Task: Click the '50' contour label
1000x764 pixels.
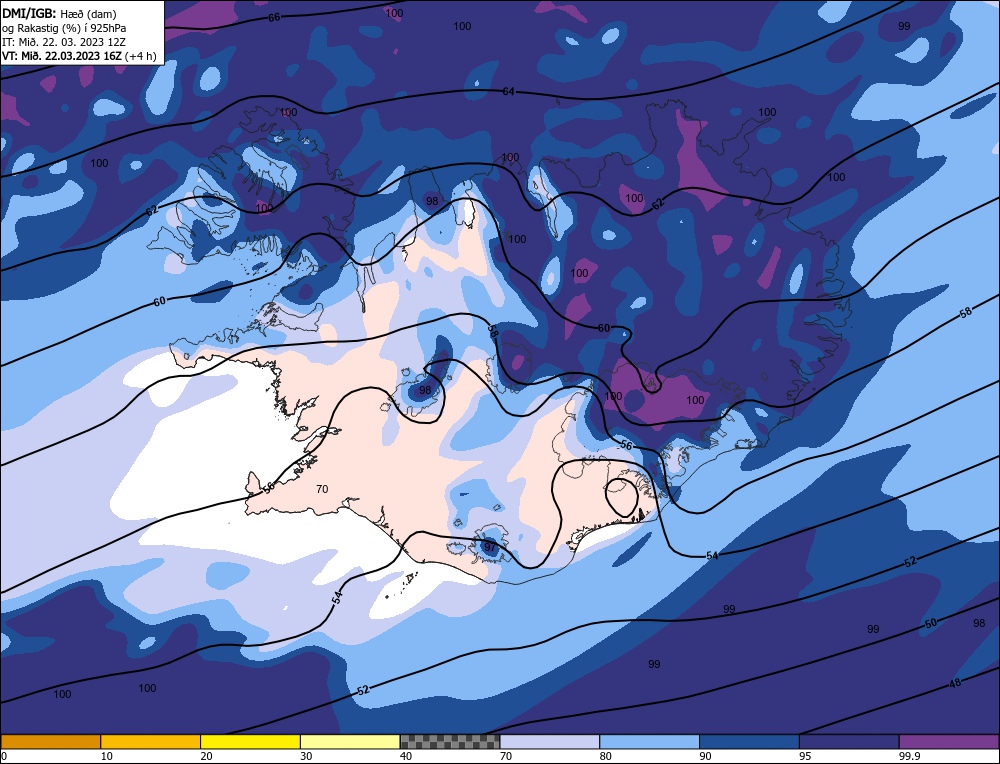Action: click(x=930, y=623)
